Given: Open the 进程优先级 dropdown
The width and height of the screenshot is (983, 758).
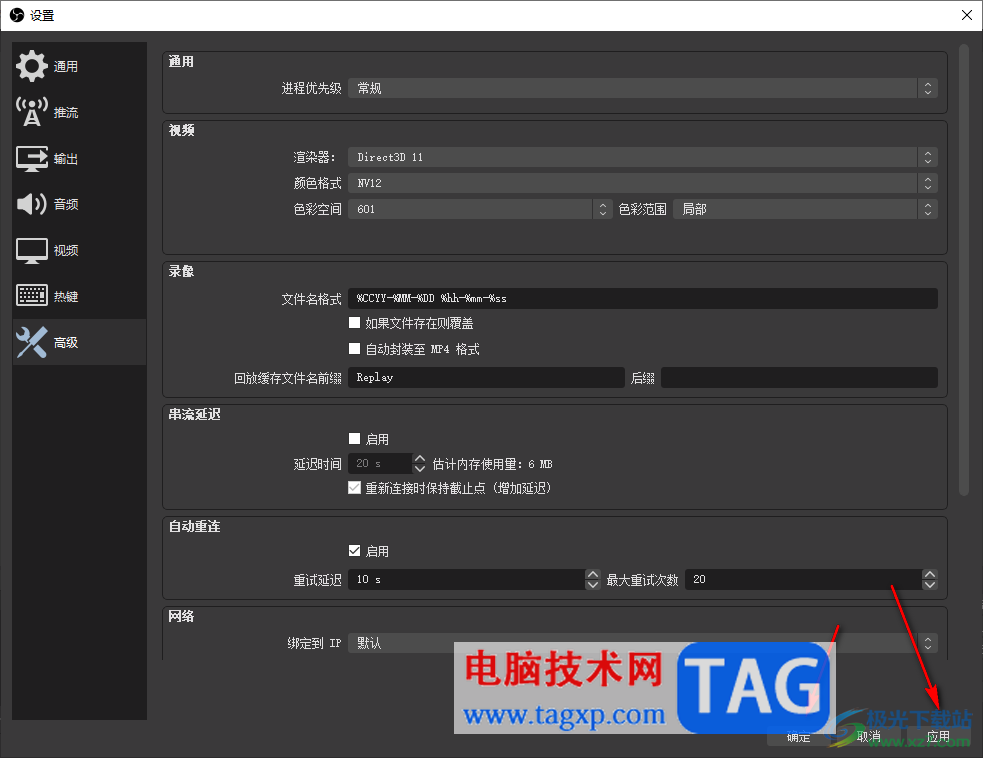Looking at the screenshot, I should 643,88.
